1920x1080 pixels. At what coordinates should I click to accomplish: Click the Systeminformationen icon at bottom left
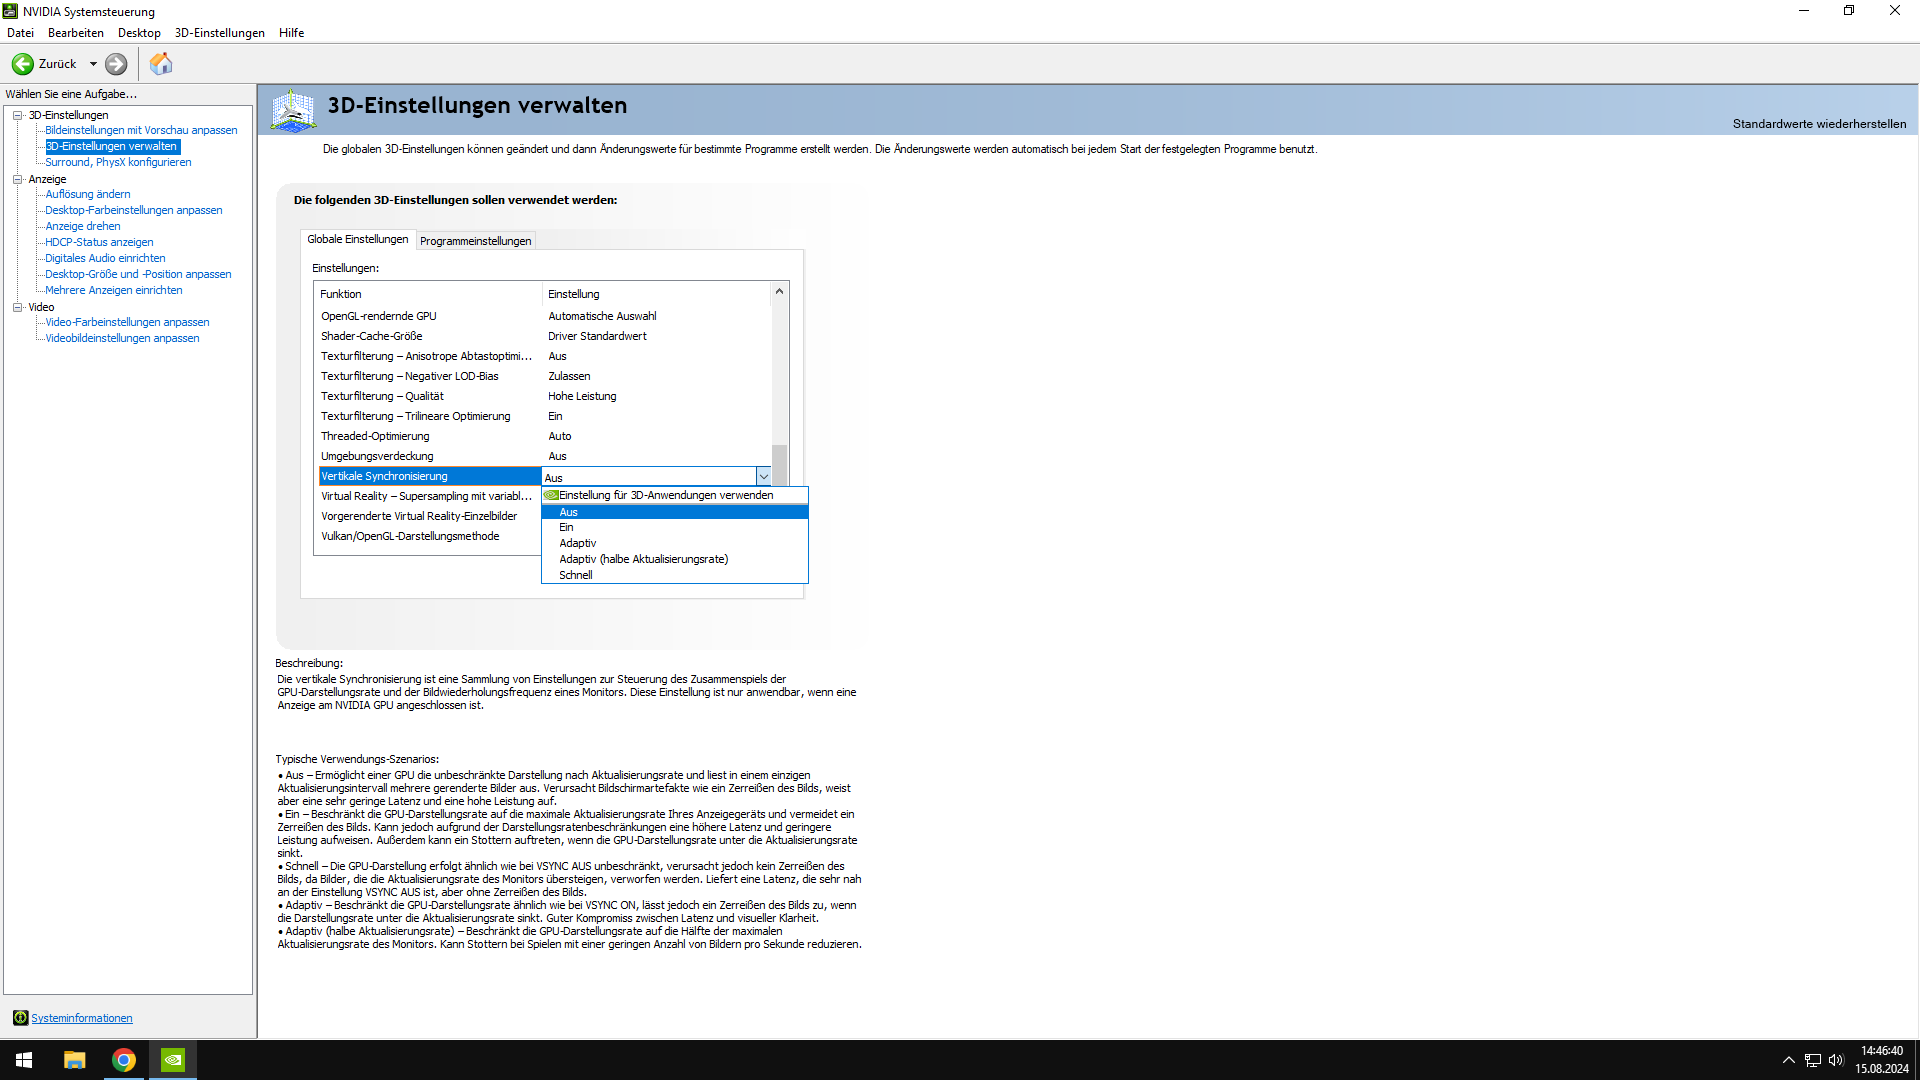(x=20, y=1018)
